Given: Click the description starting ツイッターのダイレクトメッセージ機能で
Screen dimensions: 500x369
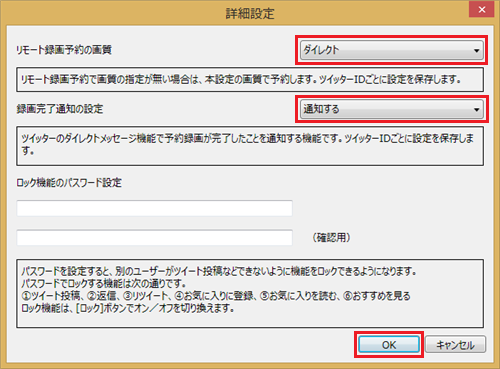Looking at the screenshot, I should 250,146.
